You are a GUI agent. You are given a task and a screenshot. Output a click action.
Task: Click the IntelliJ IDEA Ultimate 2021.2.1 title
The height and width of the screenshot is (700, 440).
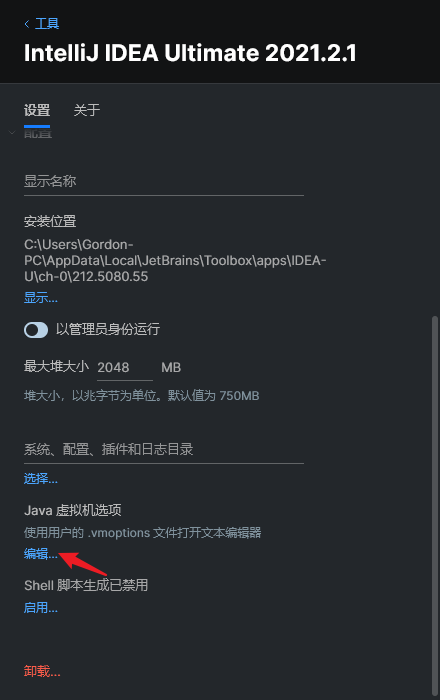tap(191, 53)
